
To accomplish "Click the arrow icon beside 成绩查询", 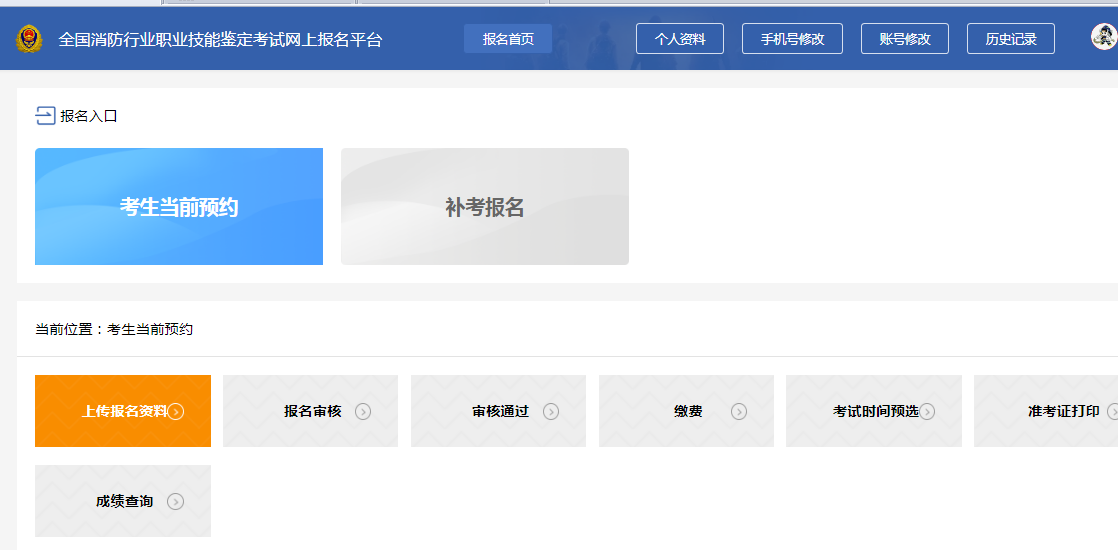I will [x=176, y=501].
